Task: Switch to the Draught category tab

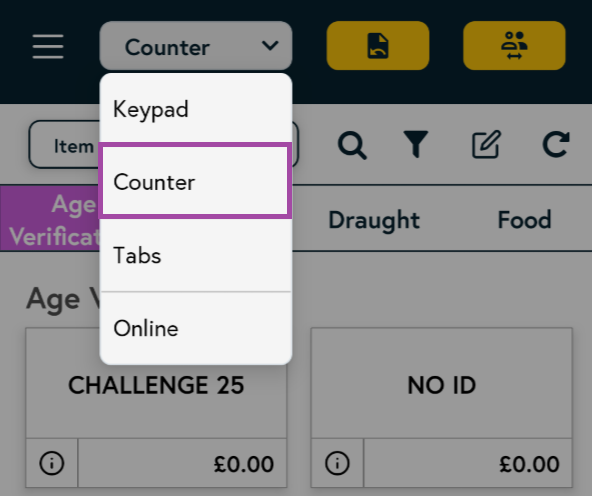Action: (x=374, y=220)
